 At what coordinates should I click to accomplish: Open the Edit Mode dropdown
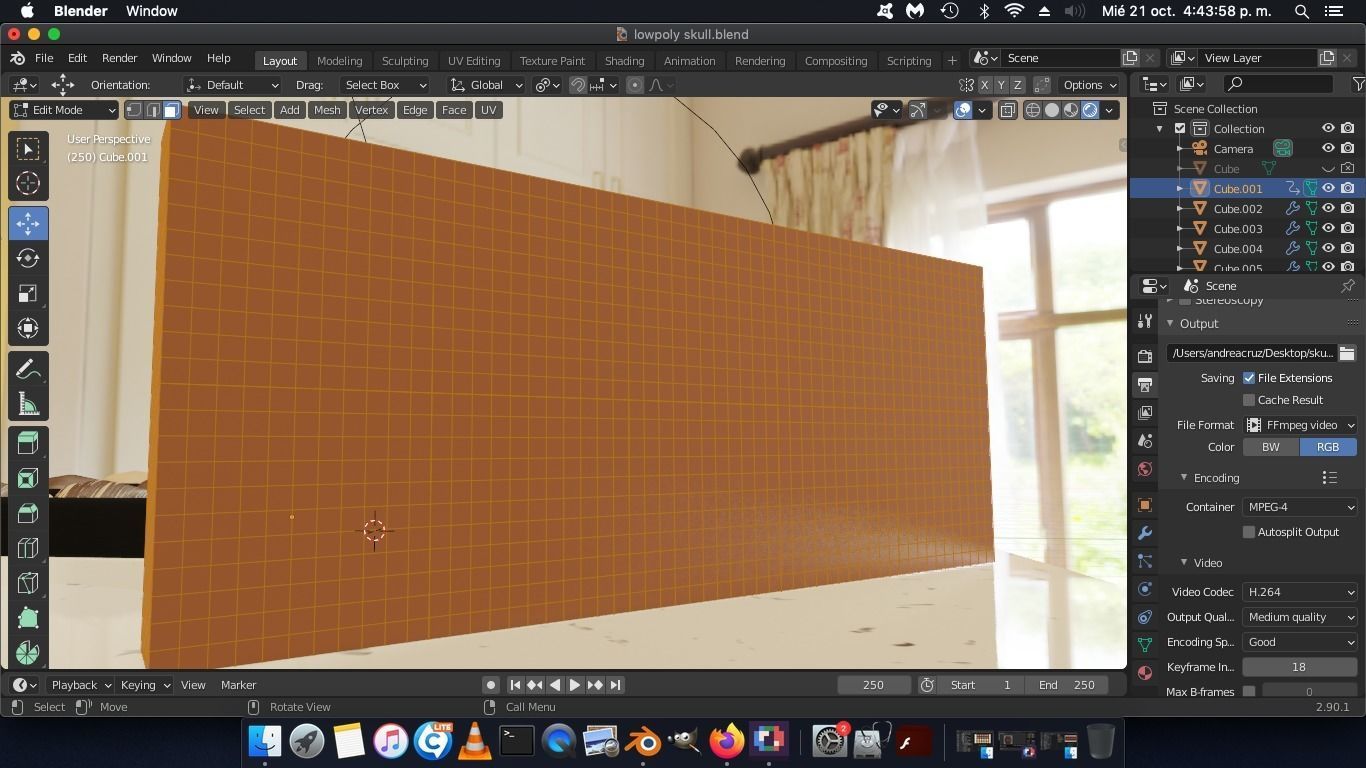pos(64,110)
